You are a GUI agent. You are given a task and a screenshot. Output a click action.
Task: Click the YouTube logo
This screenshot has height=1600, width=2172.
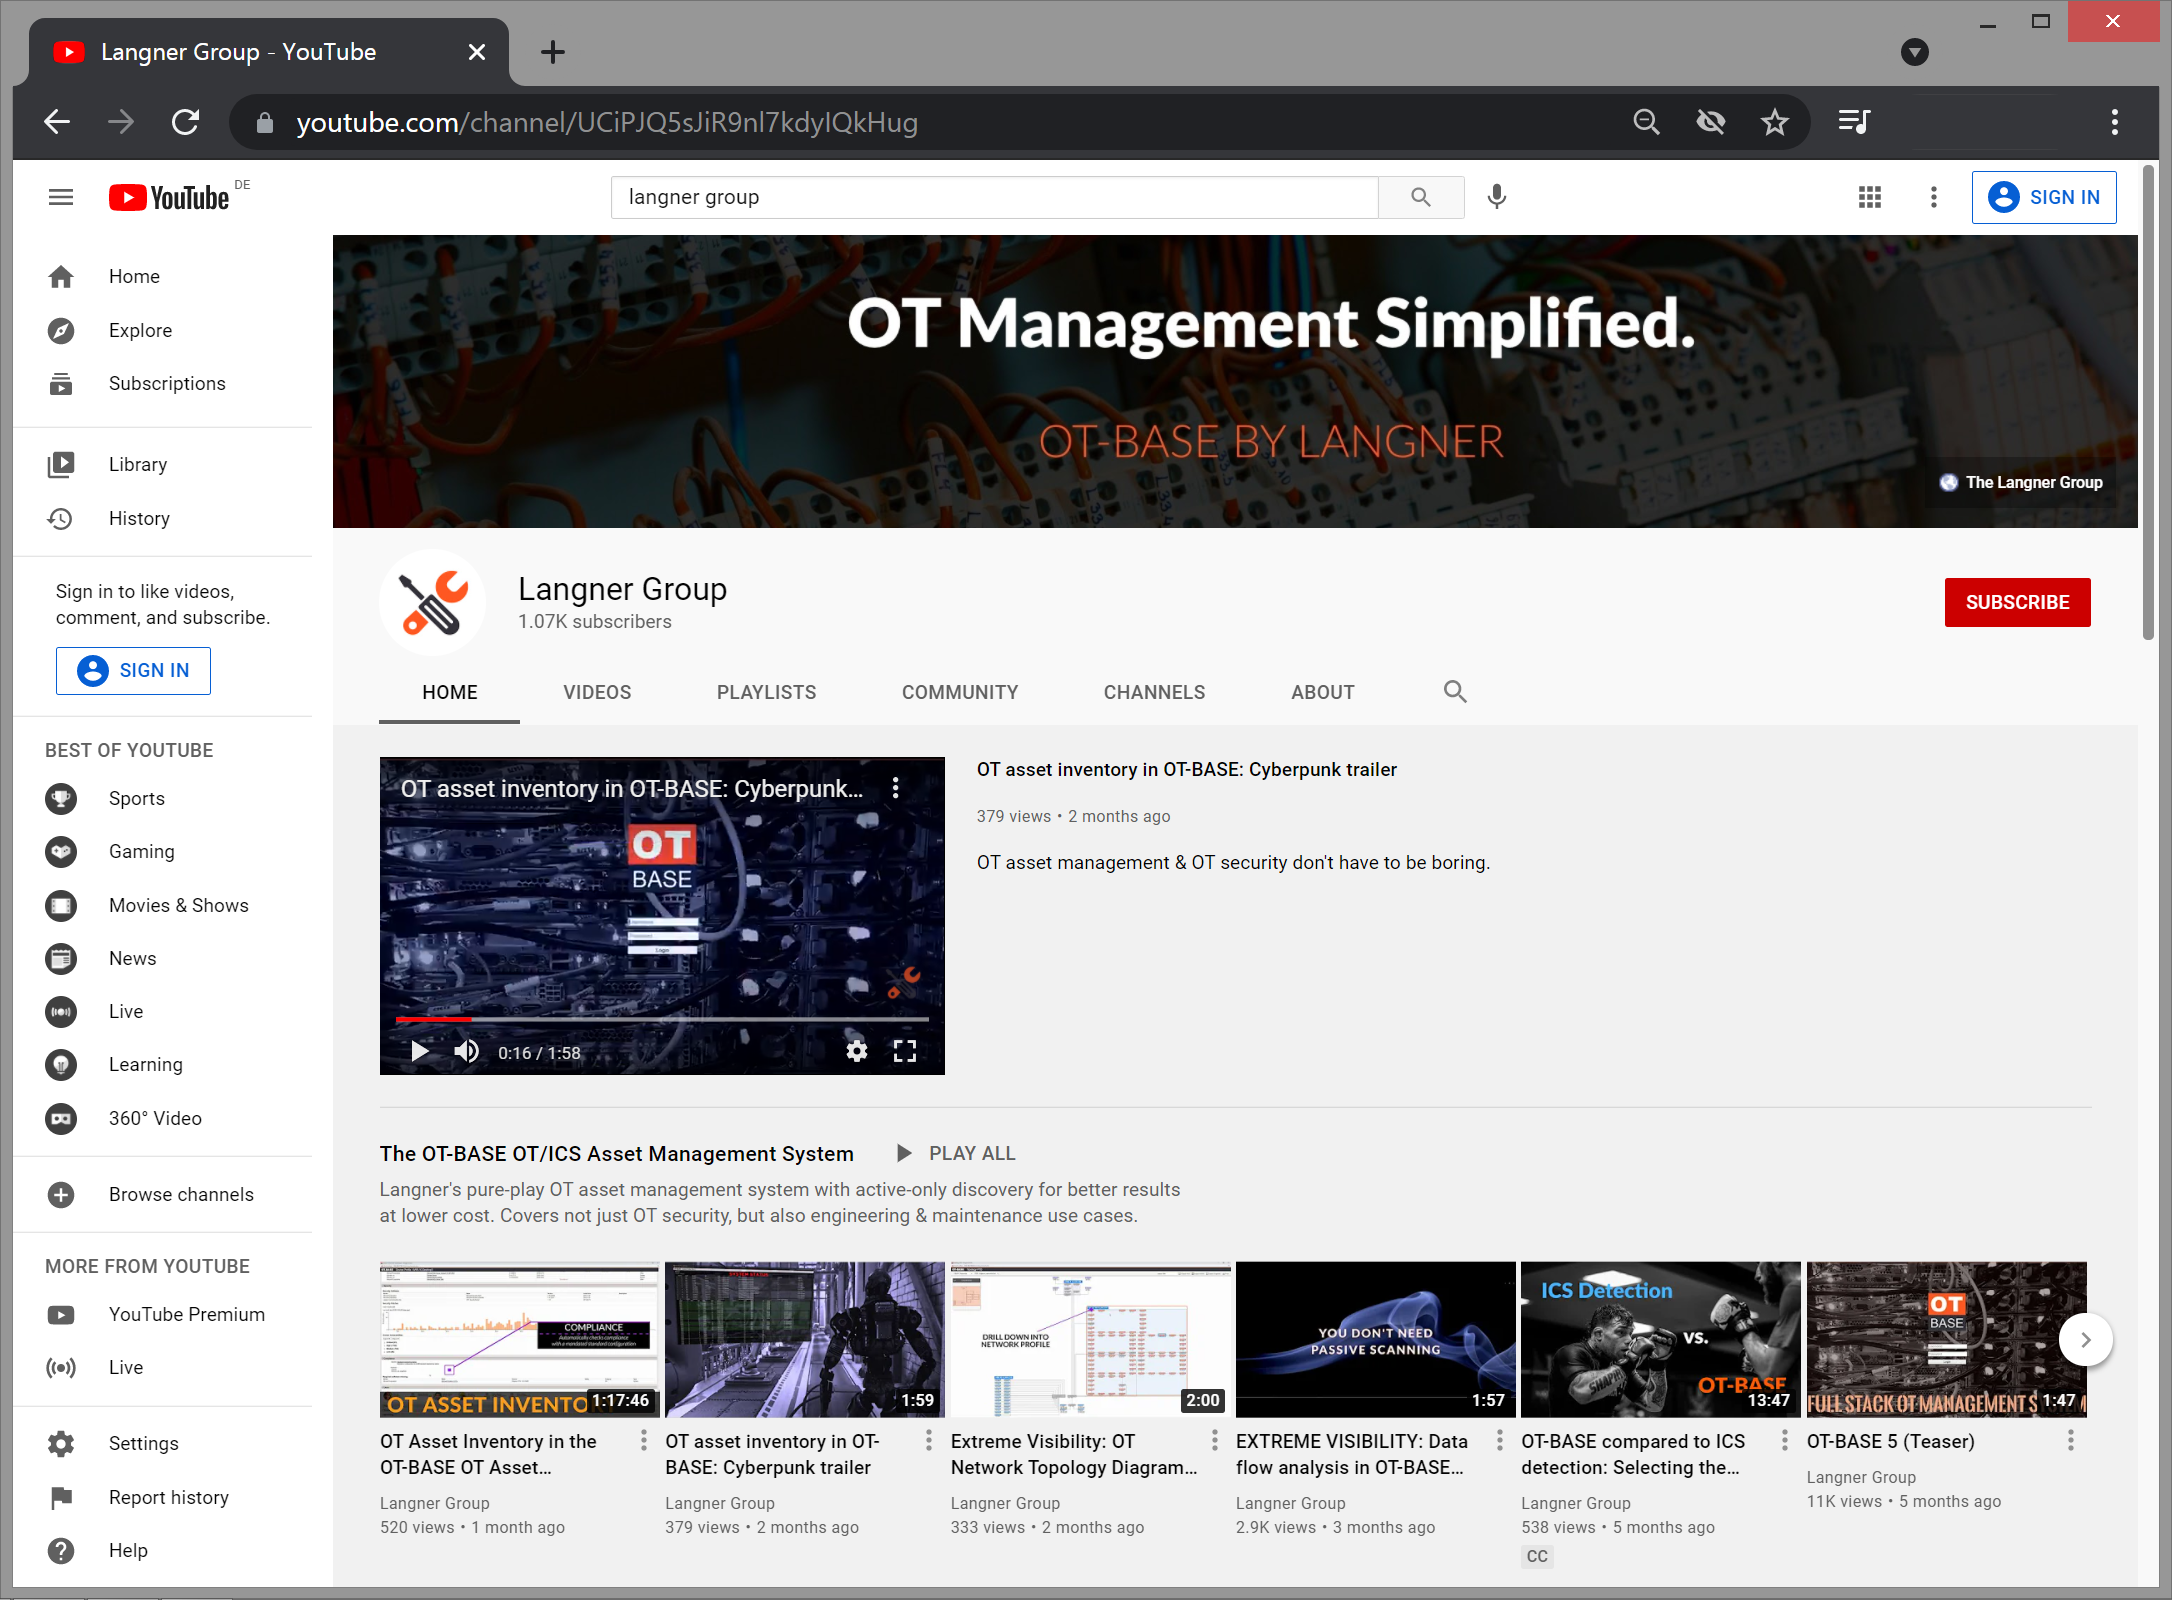(x=169, y=198)
